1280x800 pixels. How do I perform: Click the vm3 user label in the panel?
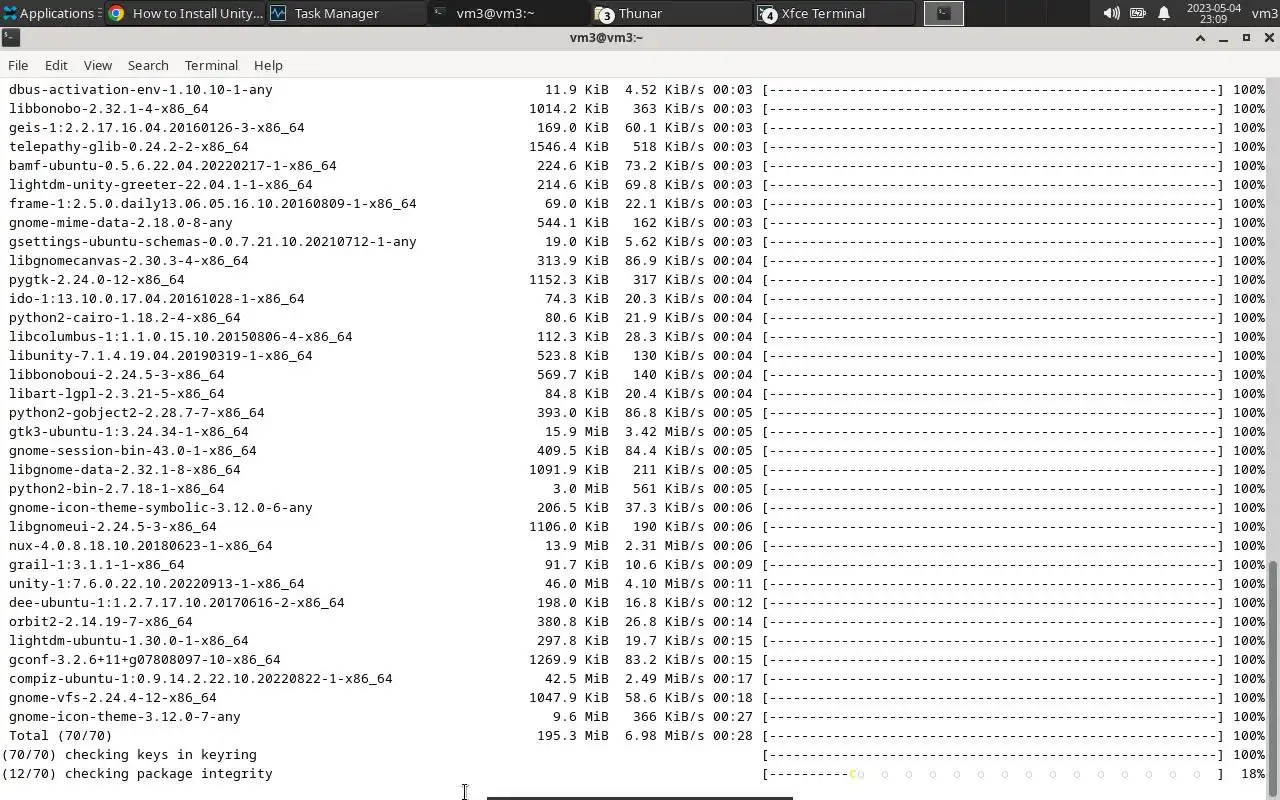coord(1263,14)
